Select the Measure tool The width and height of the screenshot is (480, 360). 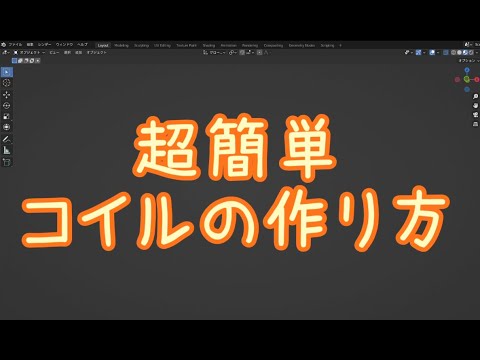click(7, 150)
